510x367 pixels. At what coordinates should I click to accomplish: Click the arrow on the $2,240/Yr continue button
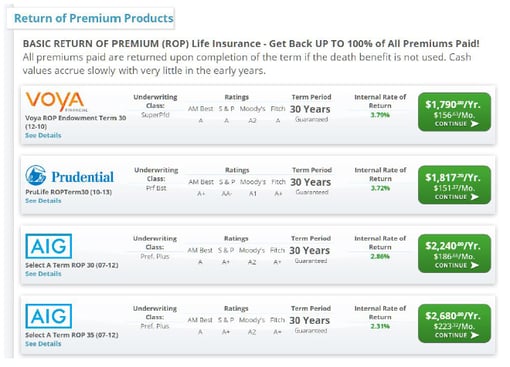pyautogui.click(x=475, y=265)
